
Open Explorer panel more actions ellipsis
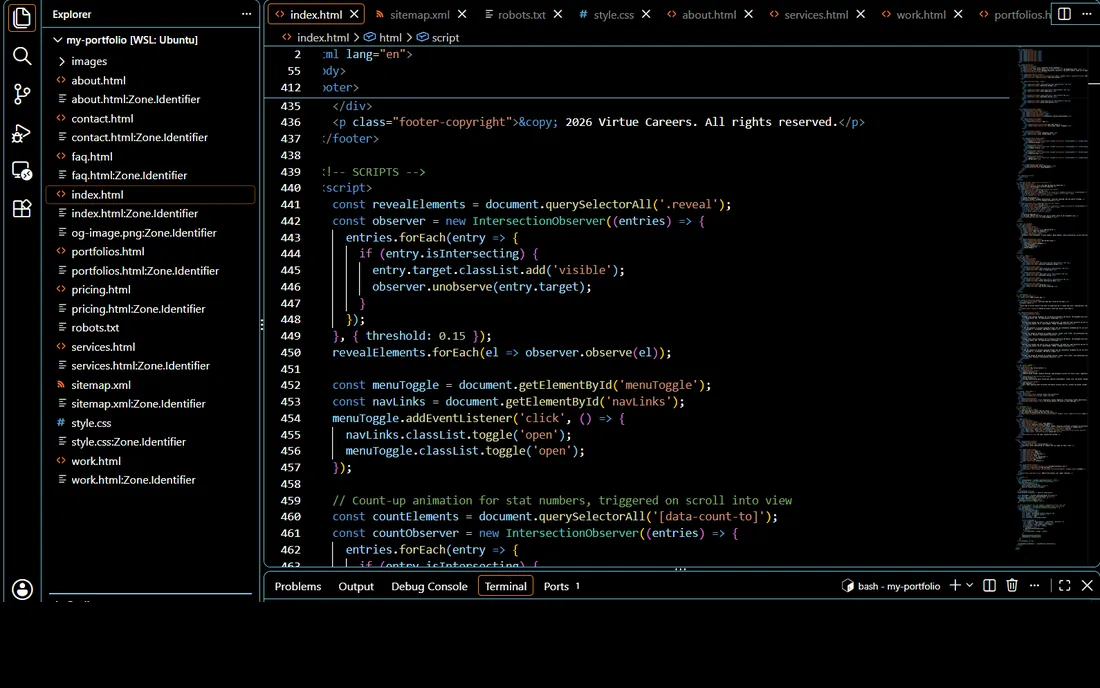[246, 14]
